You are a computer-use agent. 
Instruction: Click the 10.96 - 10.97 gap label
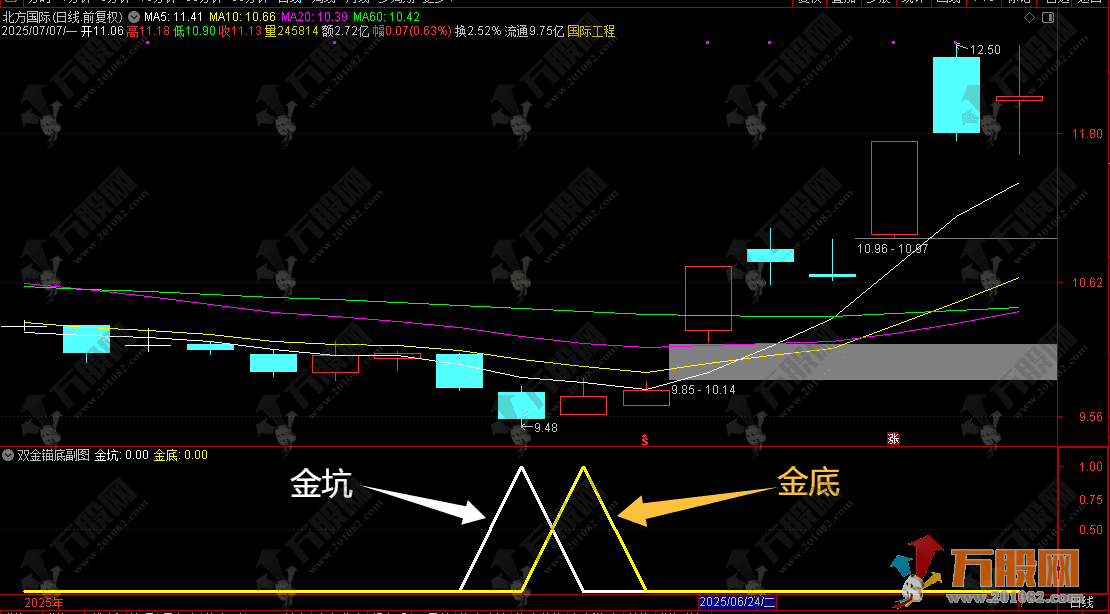pos(892,249)
